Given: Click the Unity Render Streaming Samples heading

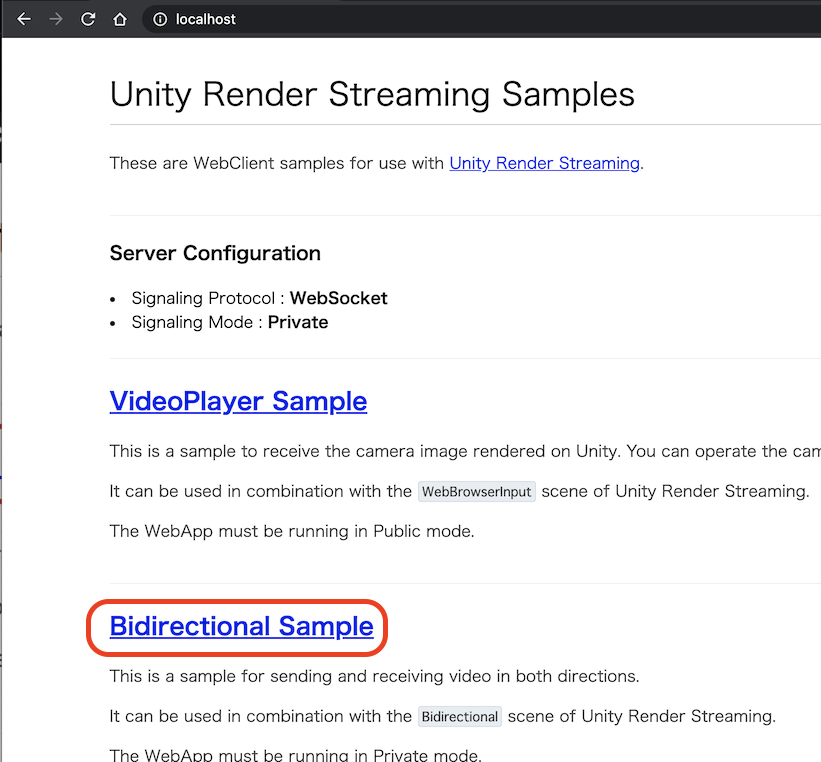Looking at the screenshot, I should [372, 94].
